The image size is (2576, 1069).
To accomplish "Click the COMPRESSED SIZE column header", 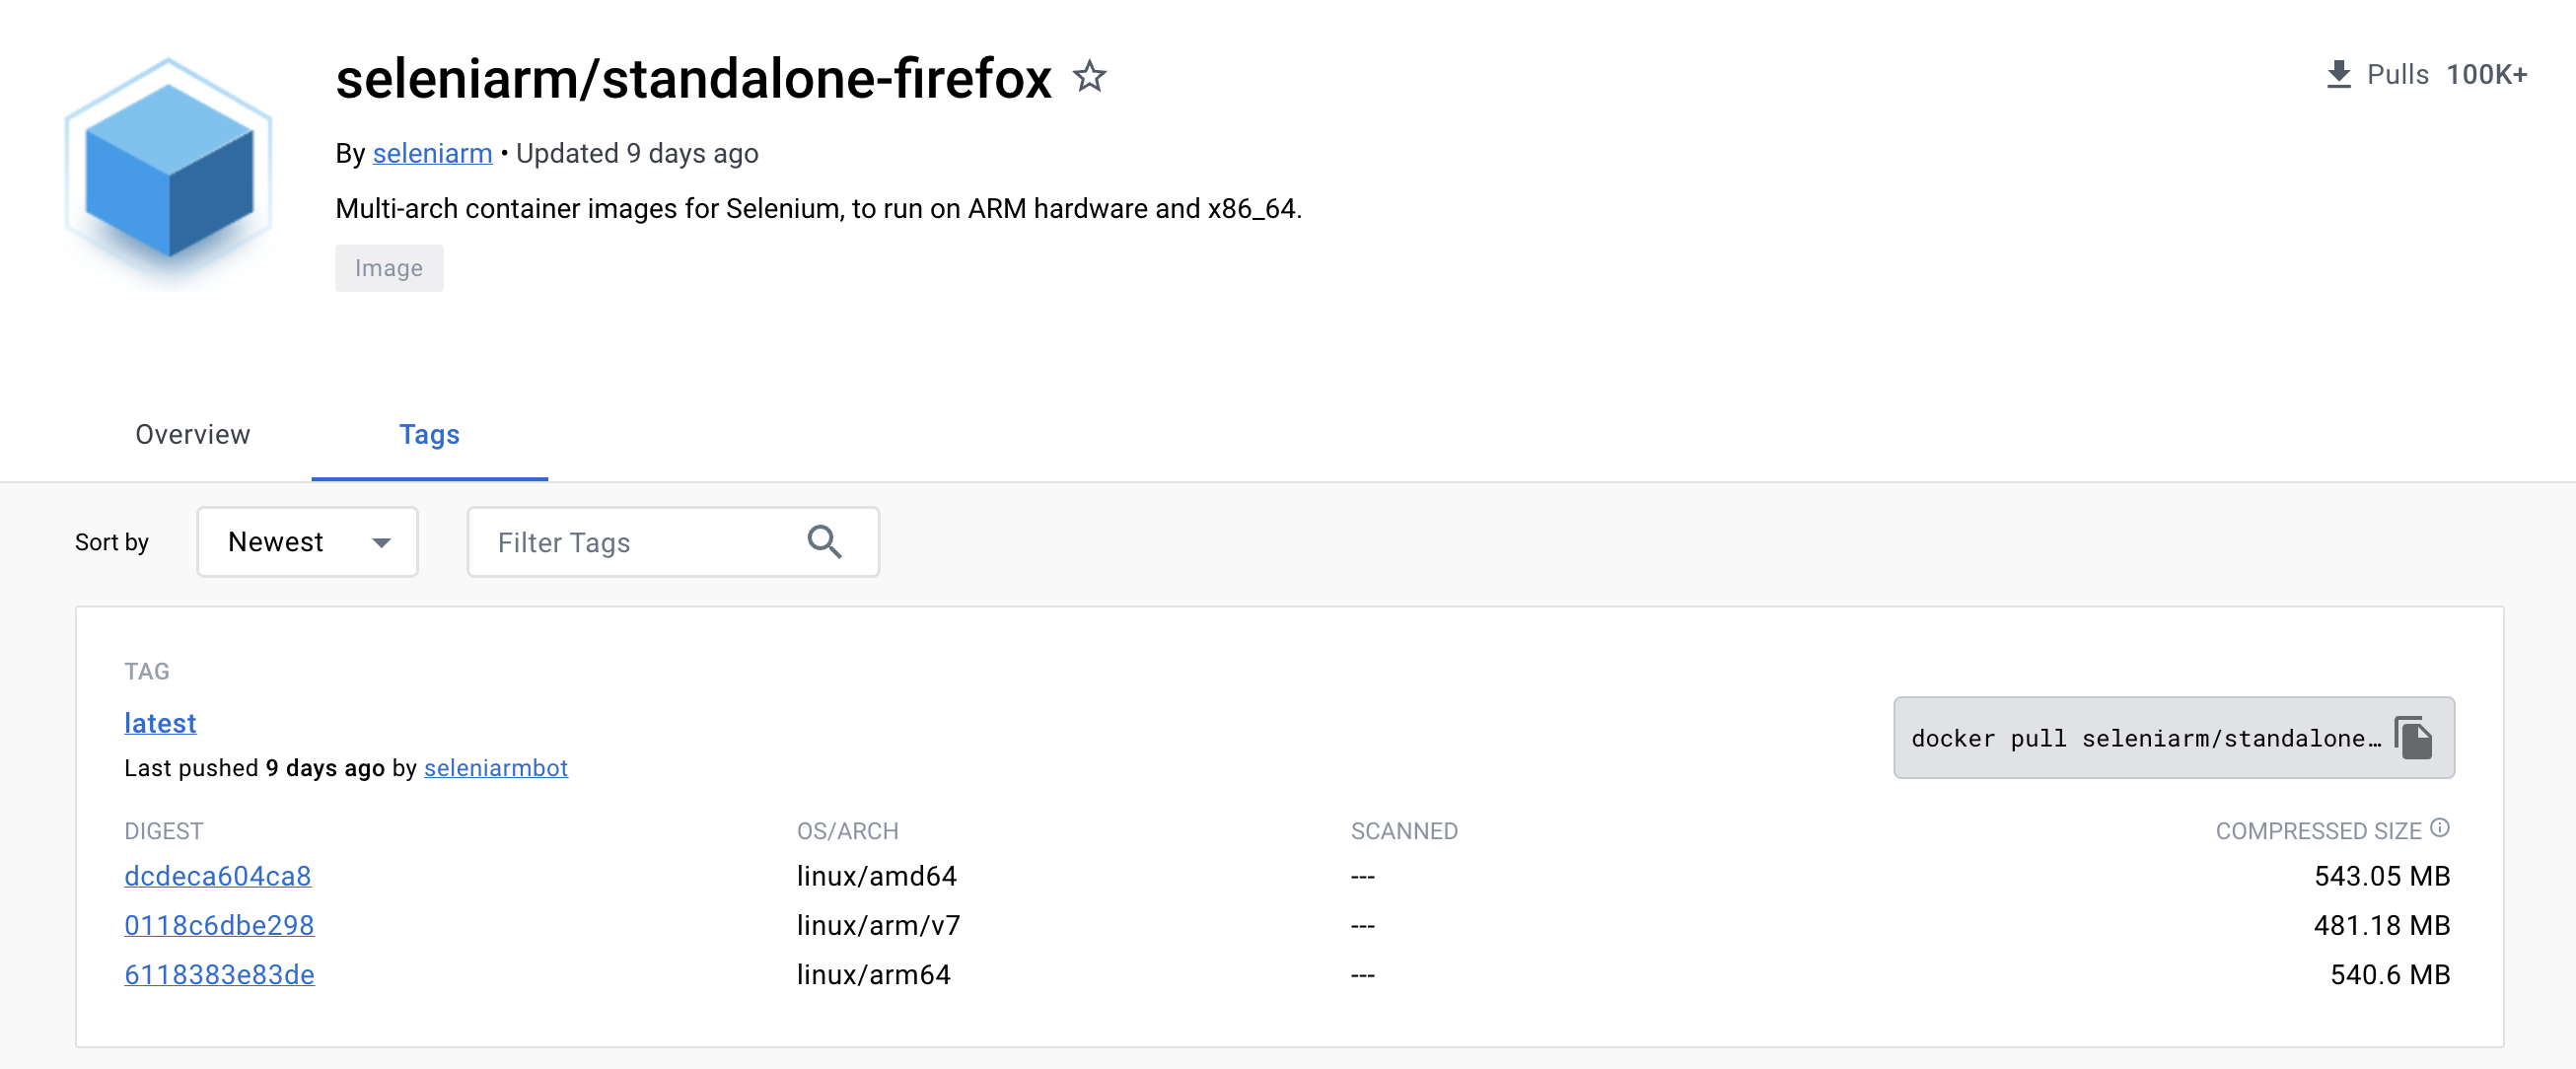I will [2317, 831].
